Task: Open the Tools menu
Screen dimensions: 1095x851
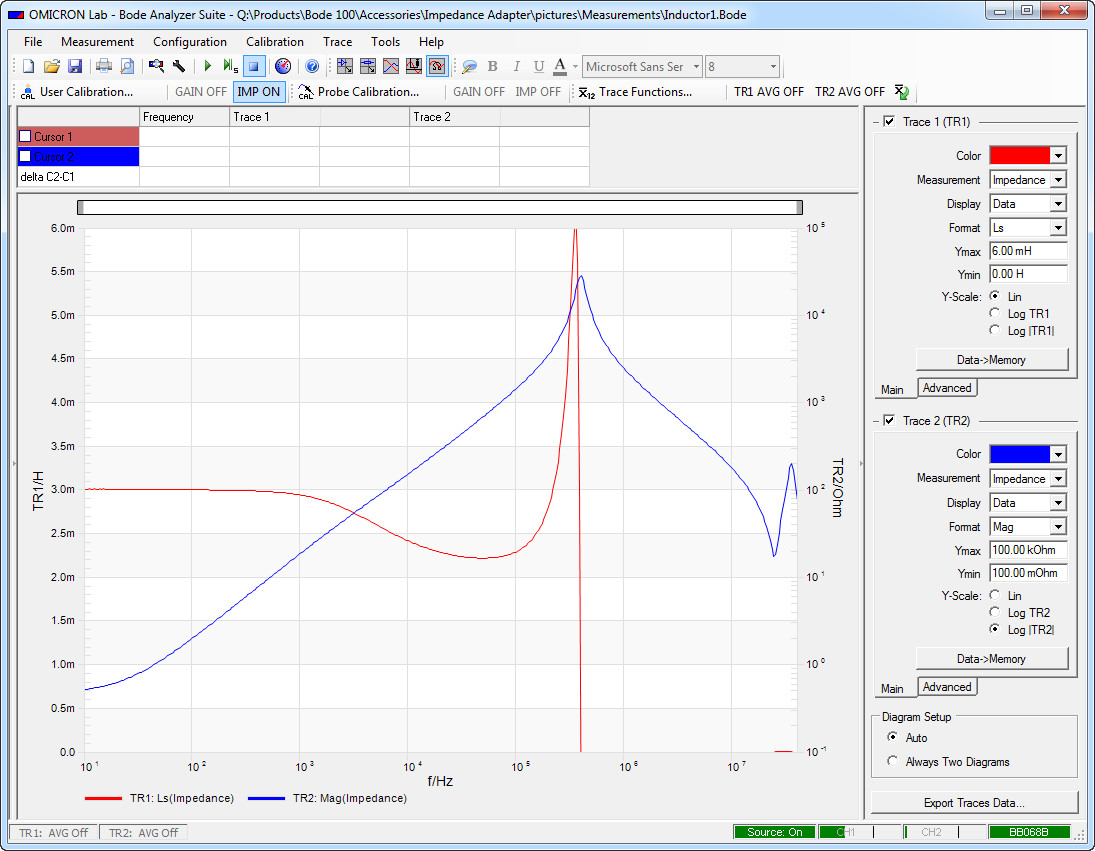Action: point(385,42)
